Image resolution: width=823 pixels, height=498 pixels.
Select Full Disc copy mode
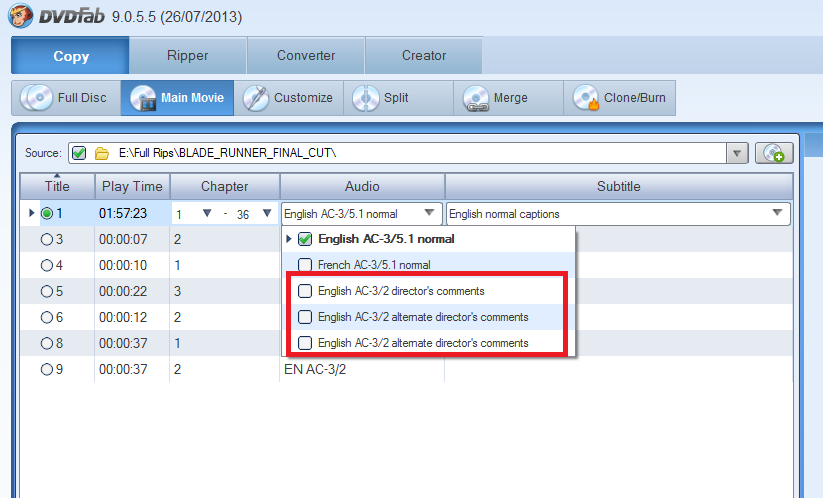coord(66,98)
